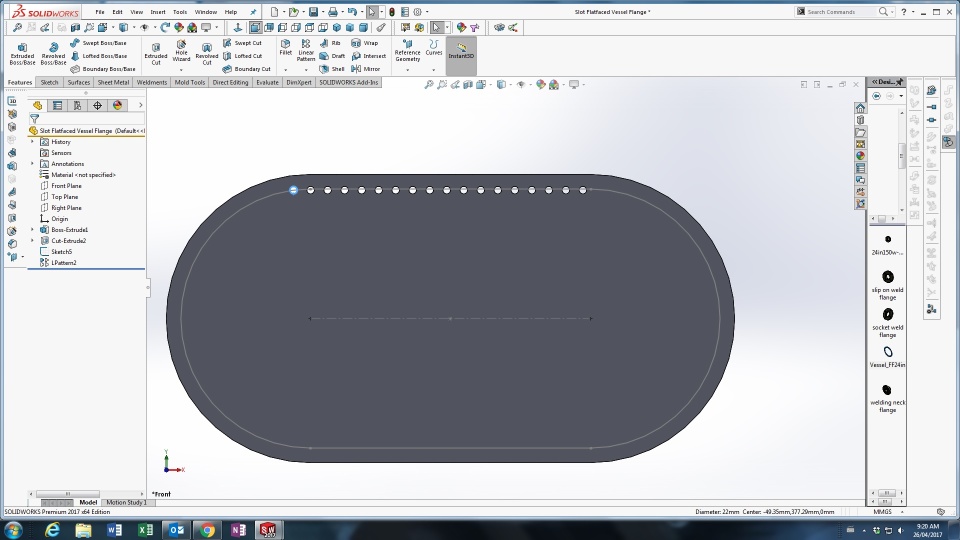960x540 pixels.
Task: Open the Design Library home icon
Action: tap(860, 108)
